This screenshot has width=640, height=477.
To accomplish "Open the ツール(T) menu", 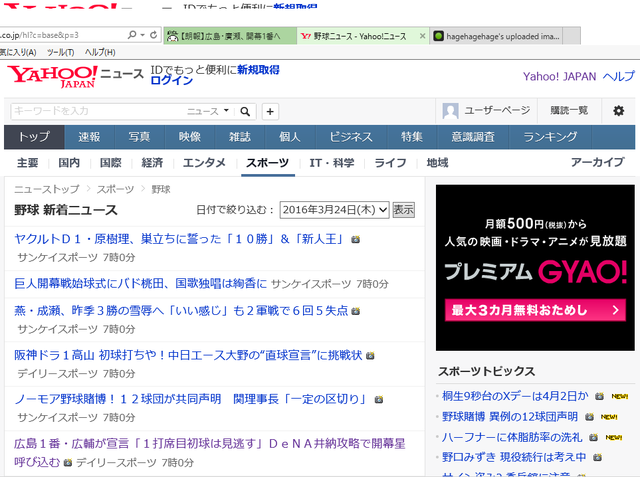I will click(60, 52).
